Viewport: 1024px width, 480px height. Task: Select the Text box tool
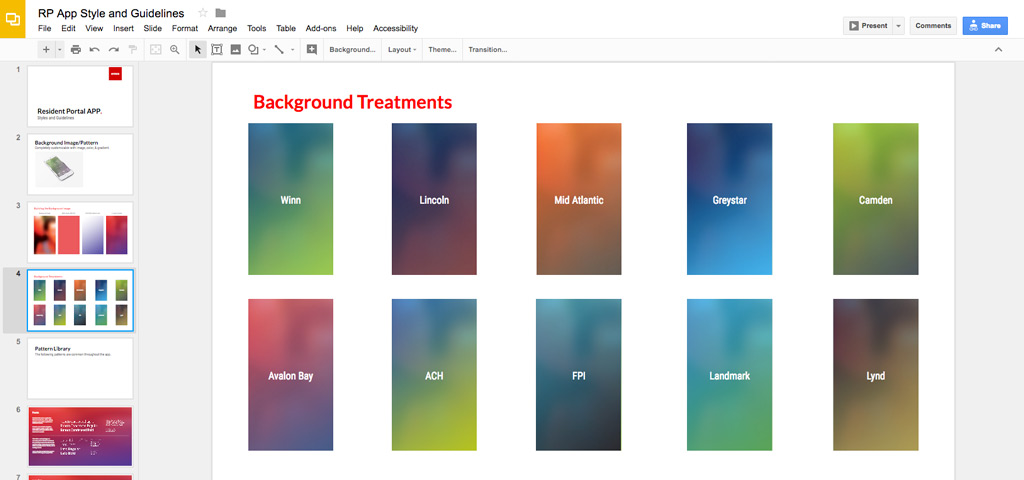217,50
